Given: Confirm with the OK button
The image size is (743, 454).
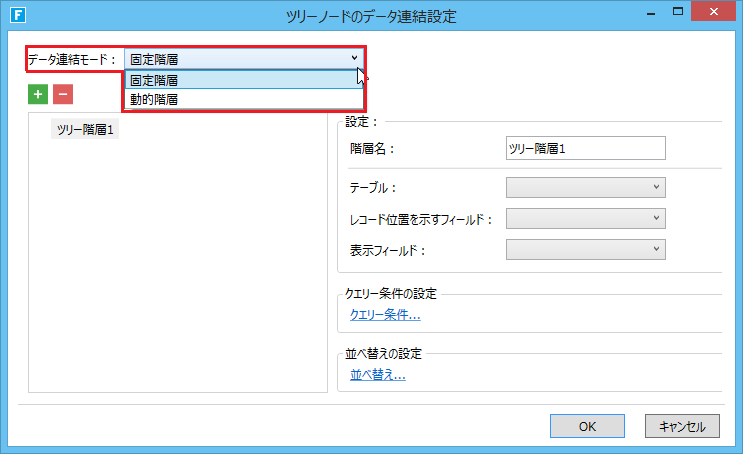Looking at the screenshot, I should (x=587, y=426).
